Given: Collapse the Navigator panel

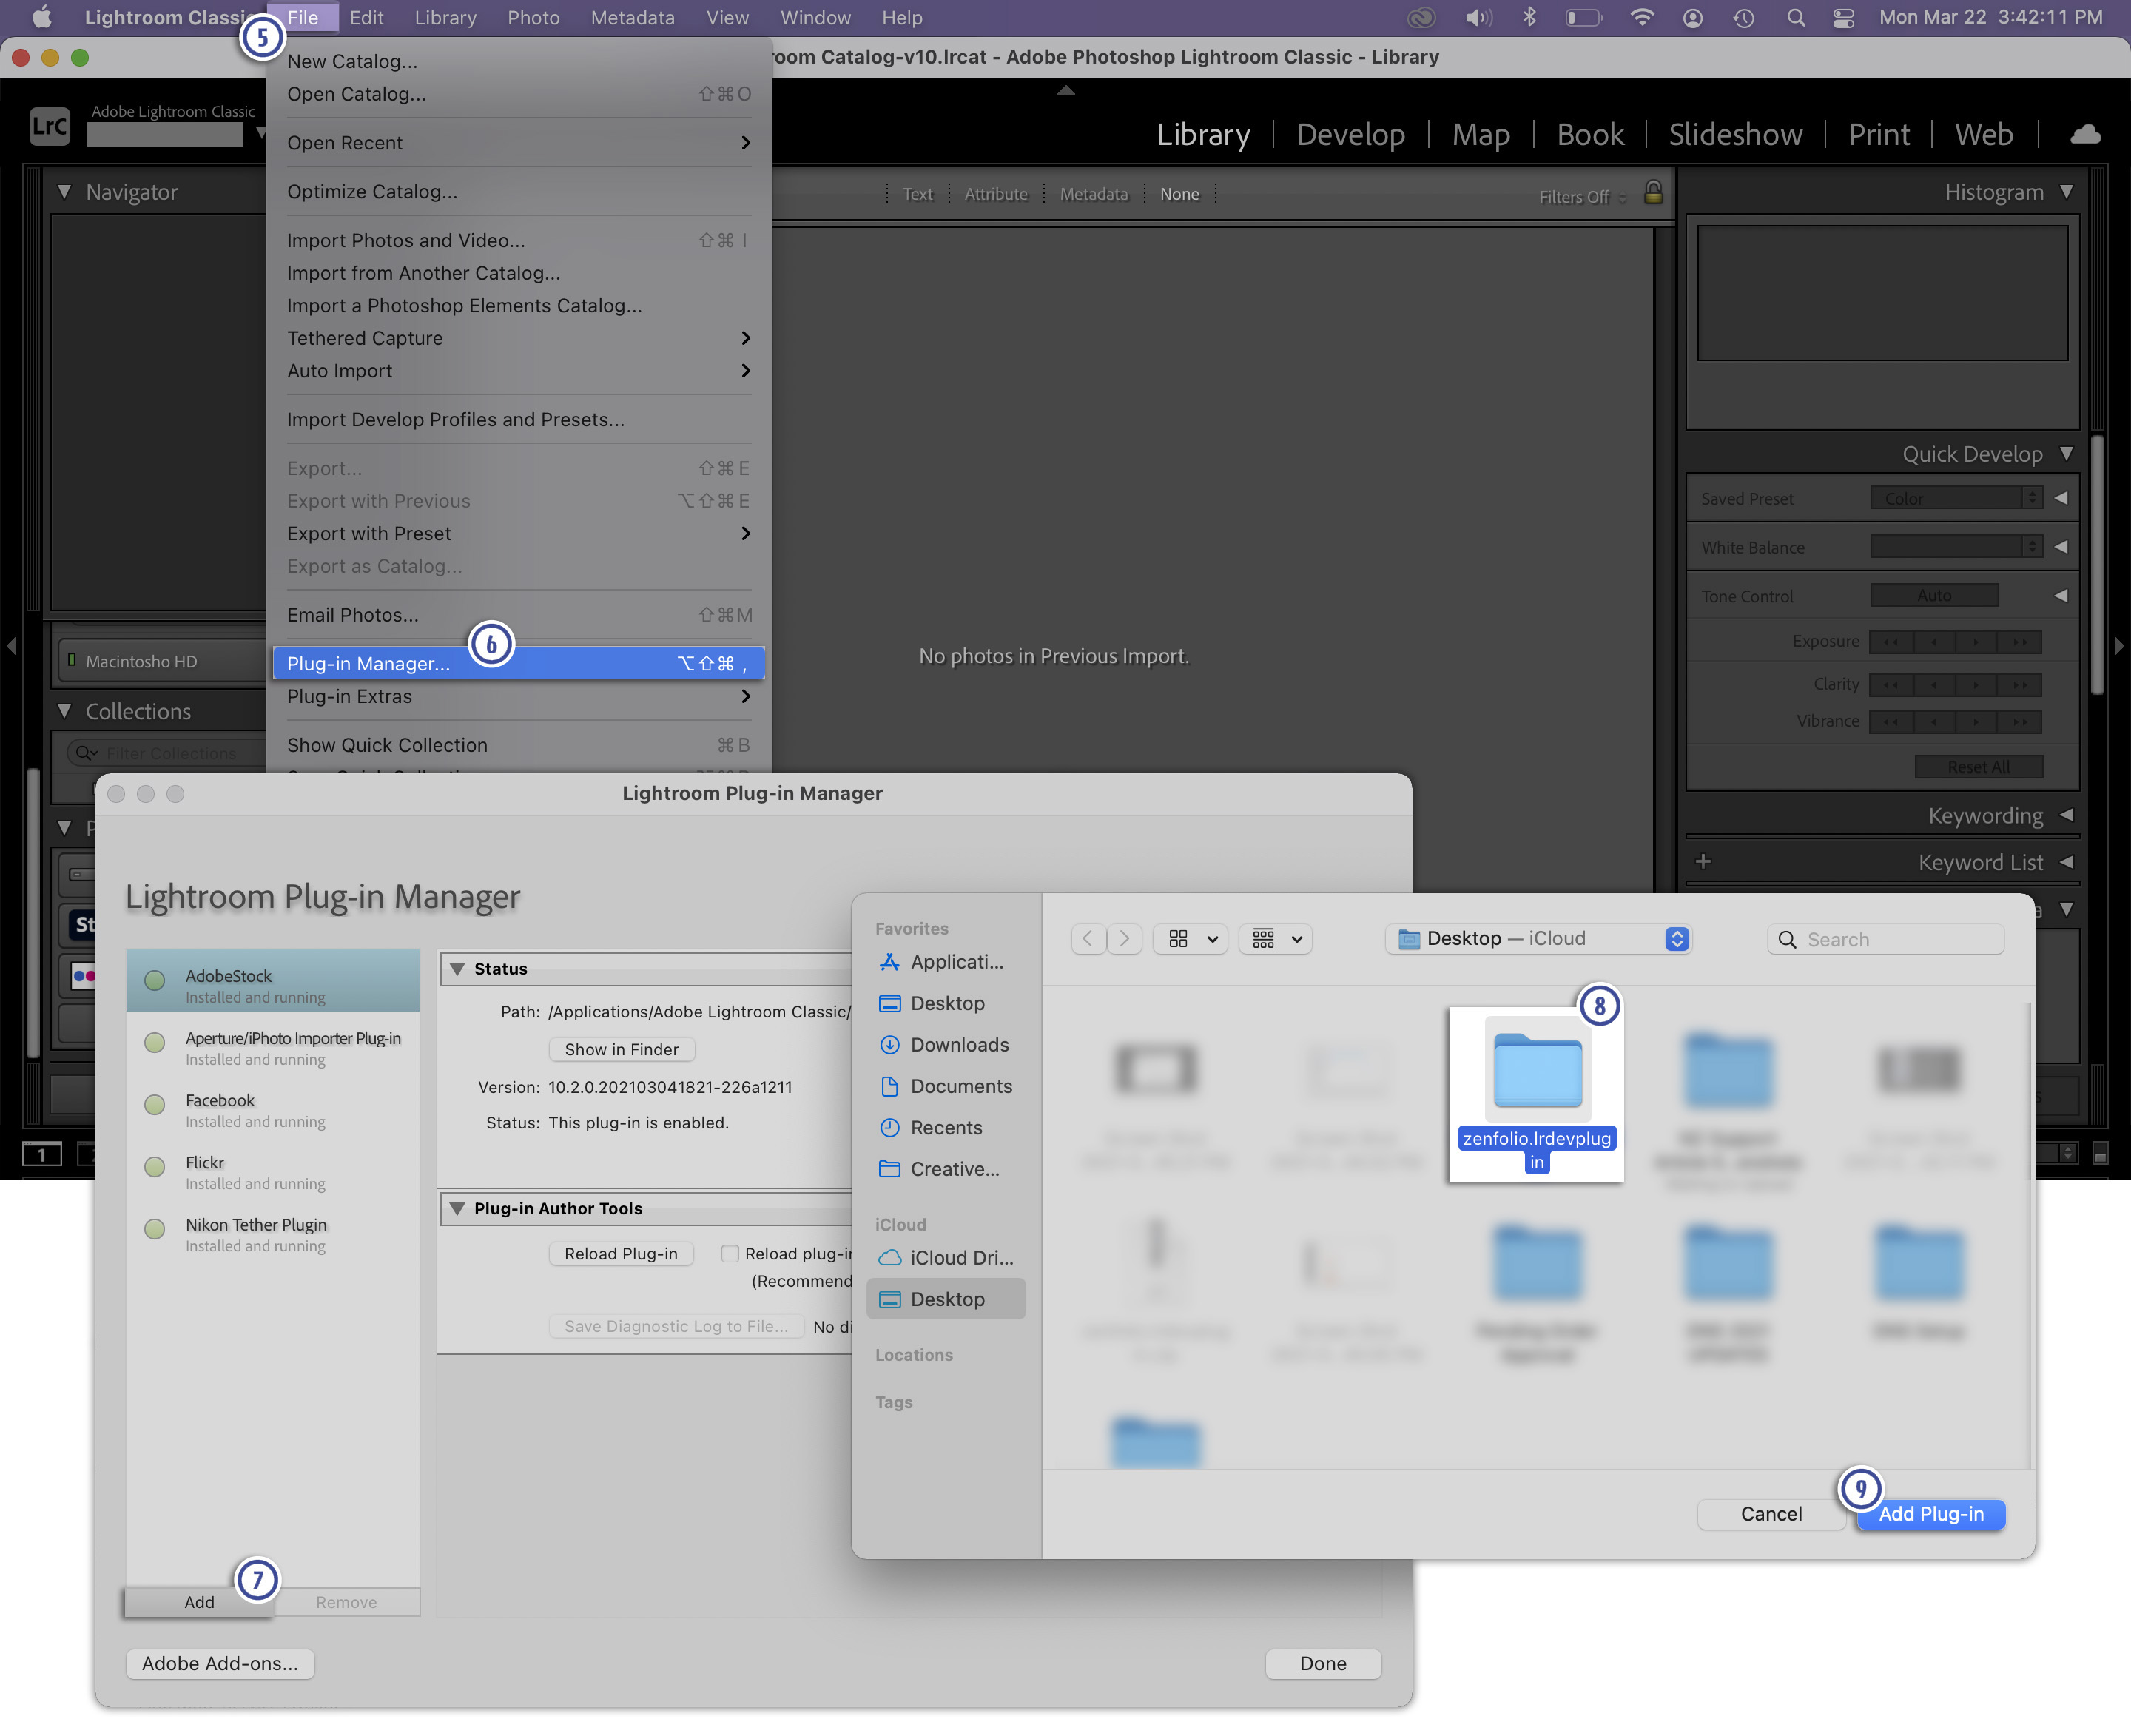Looking at the screenshot, I should [x=65, y=191].
